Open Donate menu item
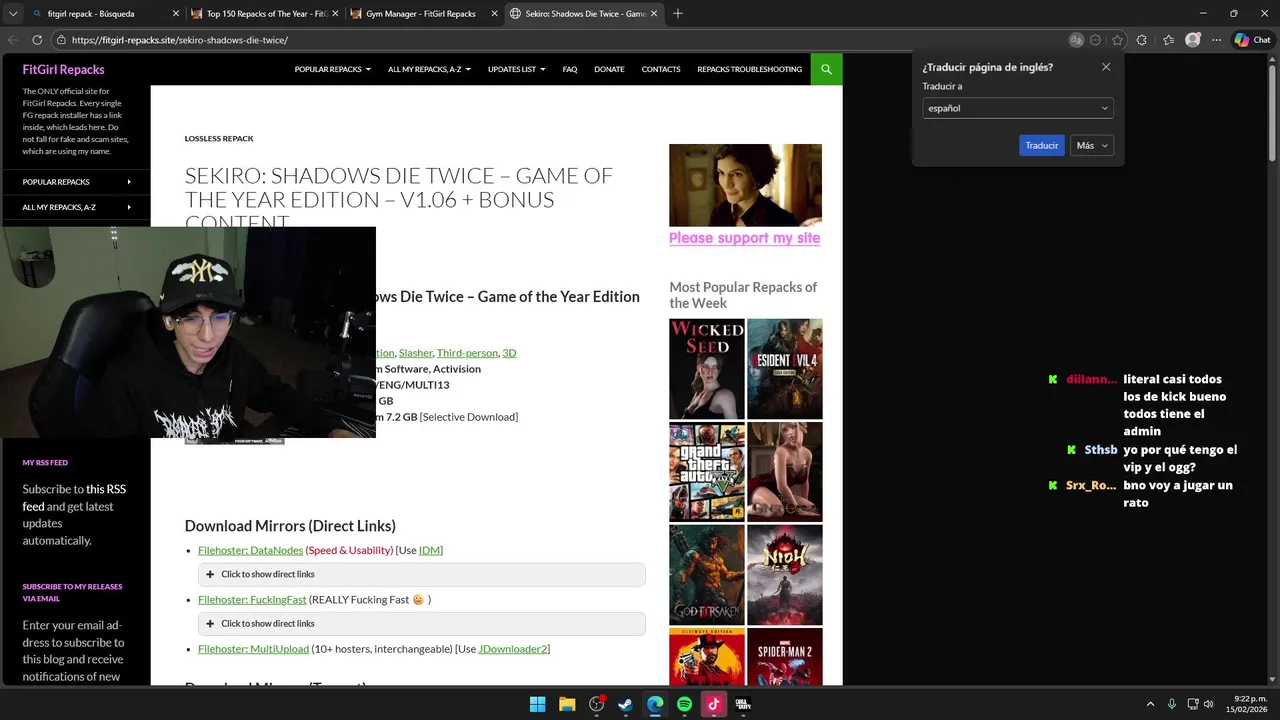 click(x=609, y=69)
